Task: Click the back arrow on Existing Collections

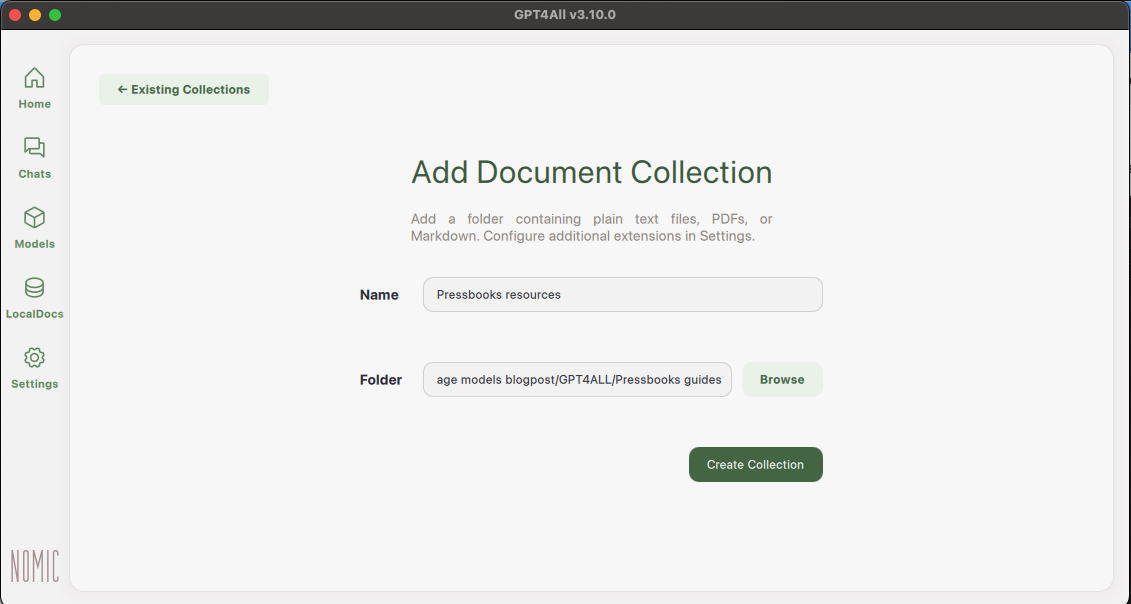Action: click(122, 89)
